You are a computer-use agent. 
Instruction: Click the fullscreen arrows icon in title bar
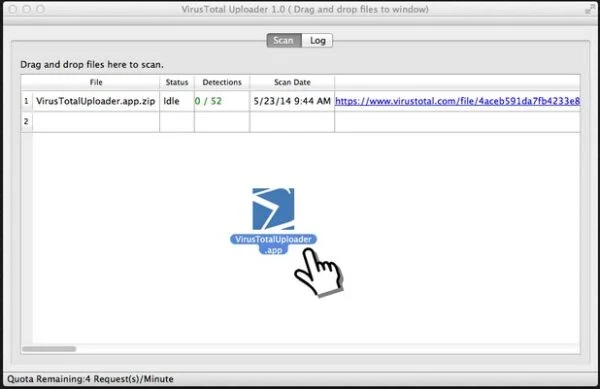(x=590, y=9)
